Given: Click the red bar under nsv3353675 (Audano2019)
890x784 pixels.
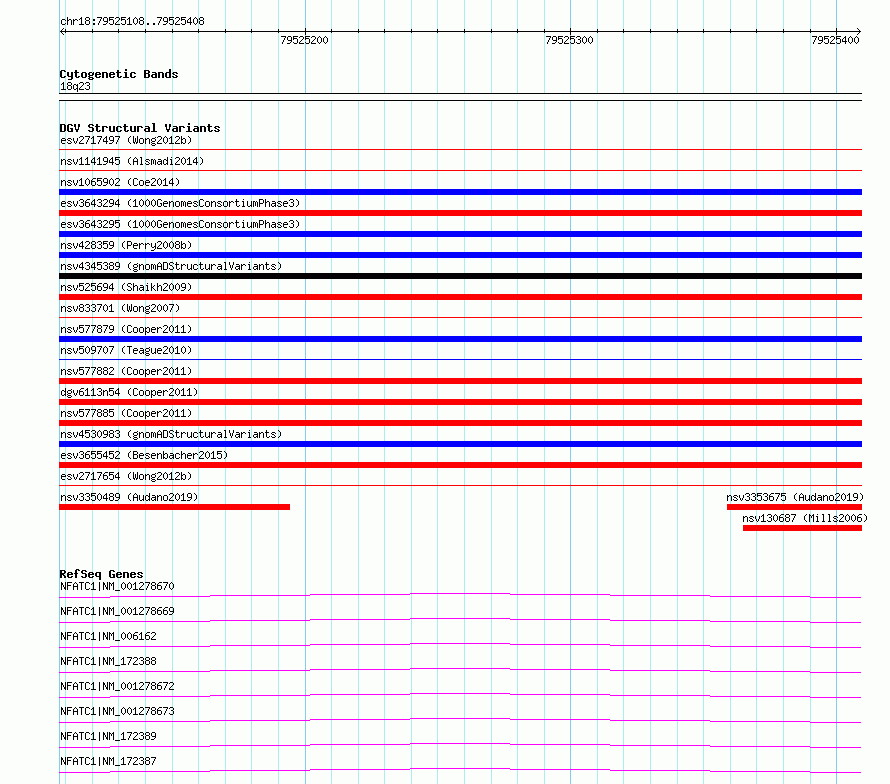Looking at the screenshot, I should [x=794, y=507].
